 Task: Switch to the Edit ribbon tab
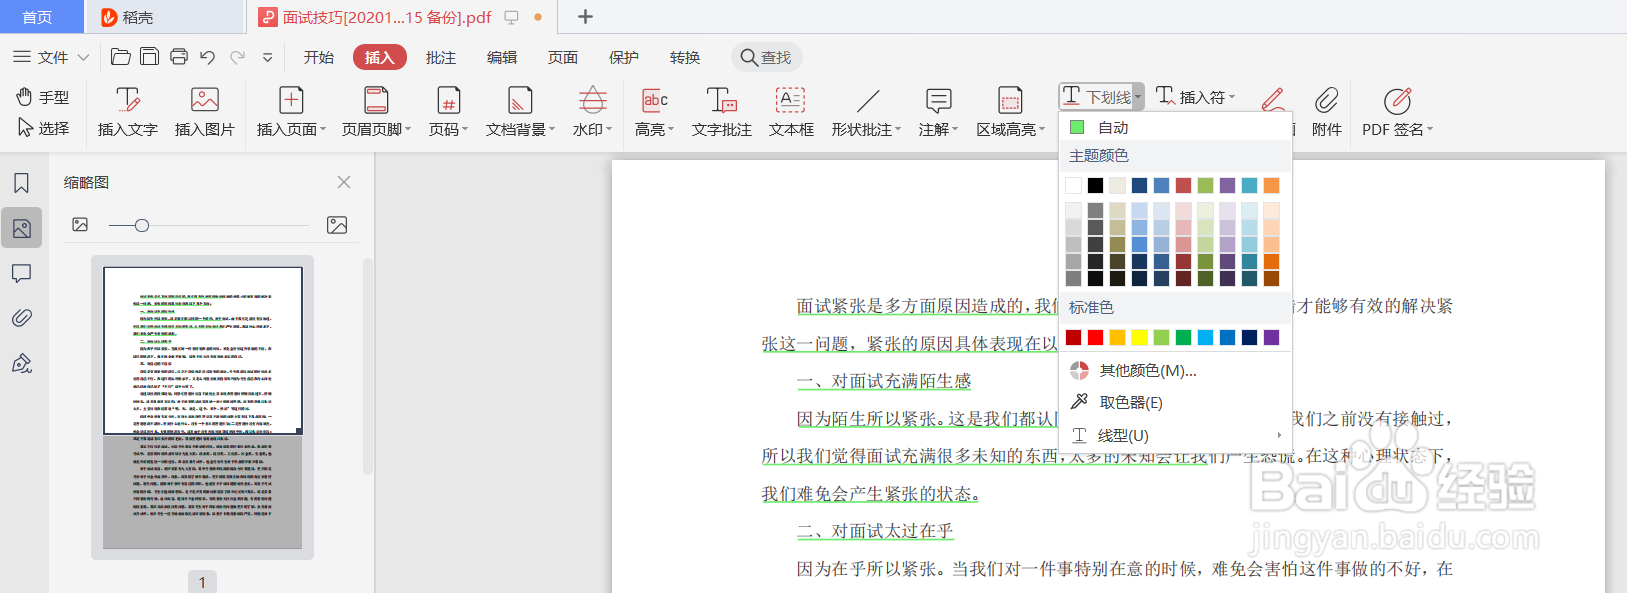502,57
